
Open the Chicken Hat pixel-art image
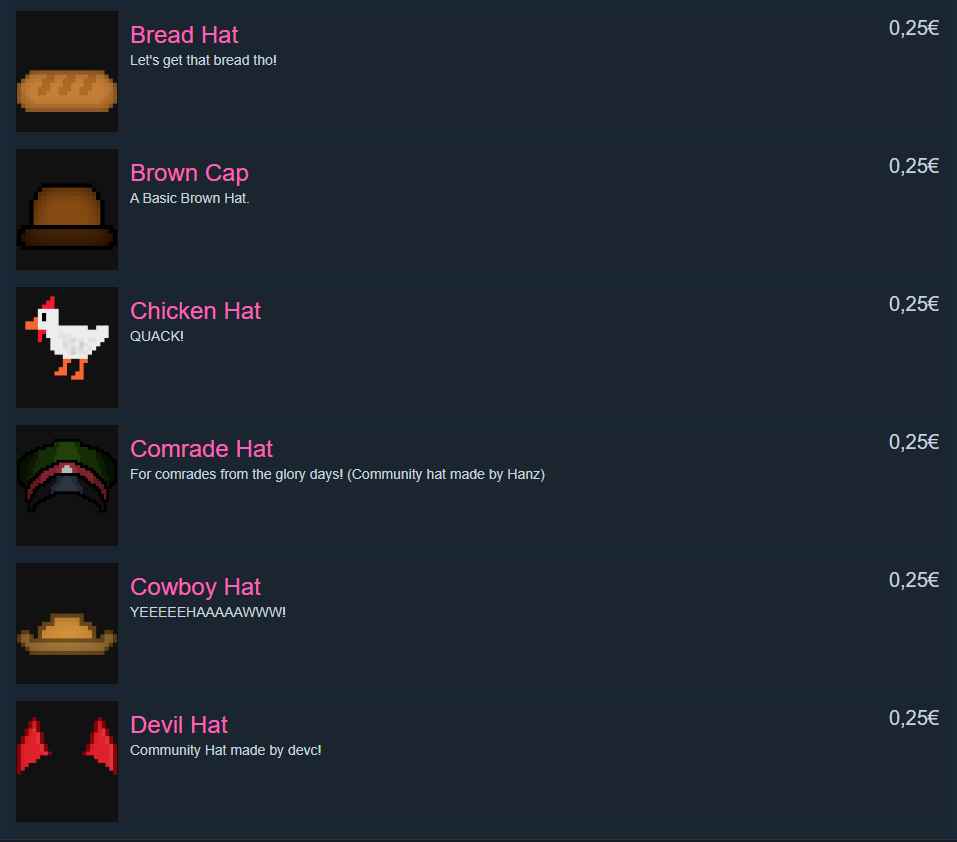tap(67, 347)
